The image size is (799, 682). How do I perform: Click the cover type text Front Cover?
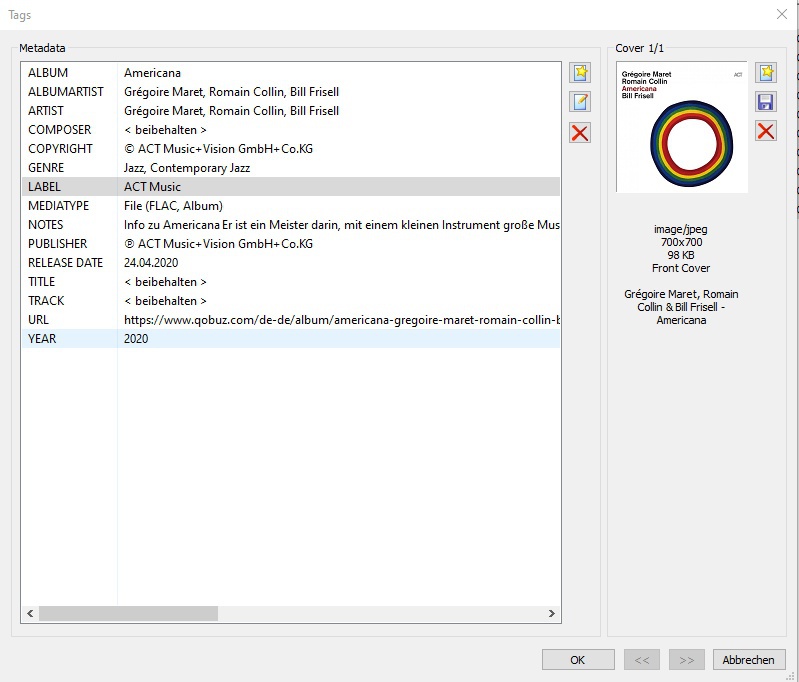coord(681,268)
